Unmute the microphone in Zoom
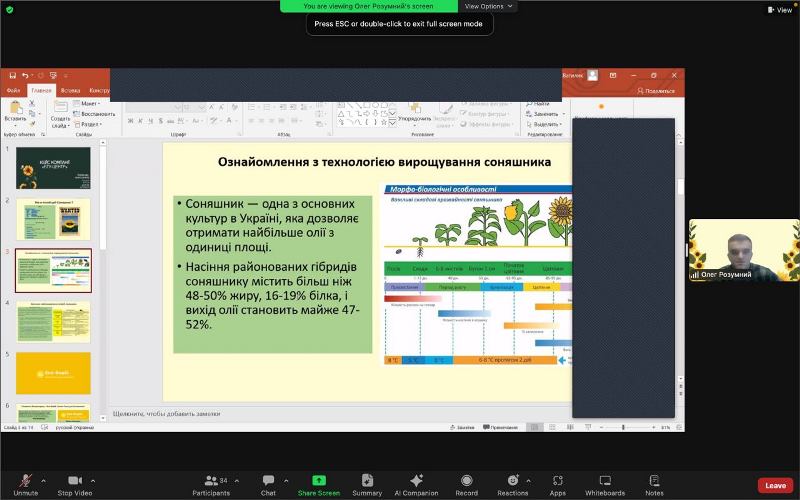Screen dimensions: 800x500 point(25,481)
